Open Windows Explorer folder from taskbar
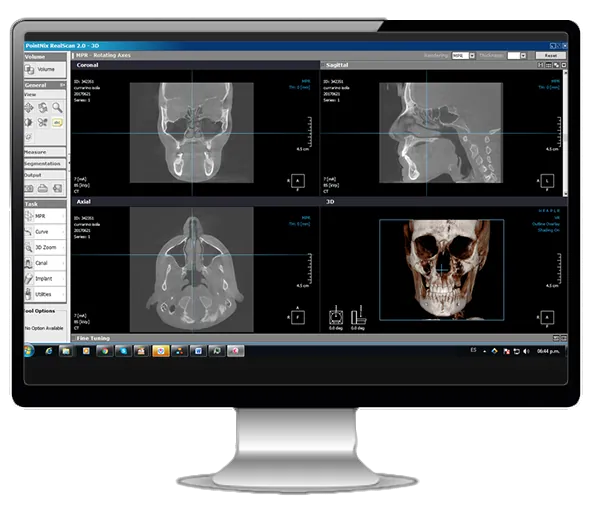 point(66,351)
